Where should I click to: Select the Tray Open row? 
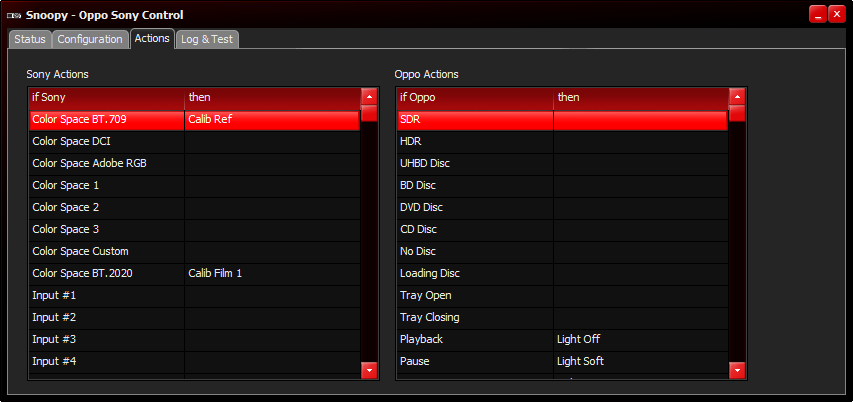coord(563,296)
